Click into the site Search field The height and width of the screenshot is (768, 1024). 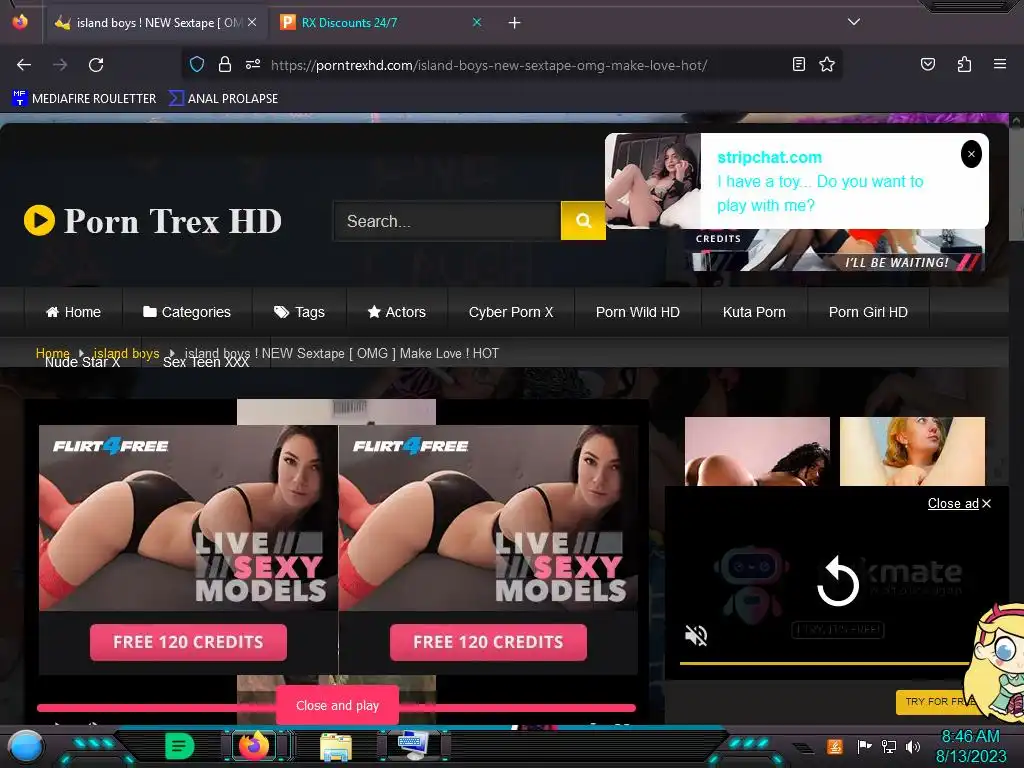pyautogui.click(x=447, y=221)
